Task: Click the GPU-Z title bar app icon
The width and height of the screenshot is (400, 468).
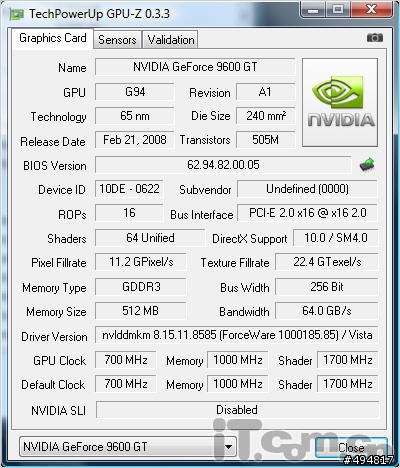Action: pos(17,14)
